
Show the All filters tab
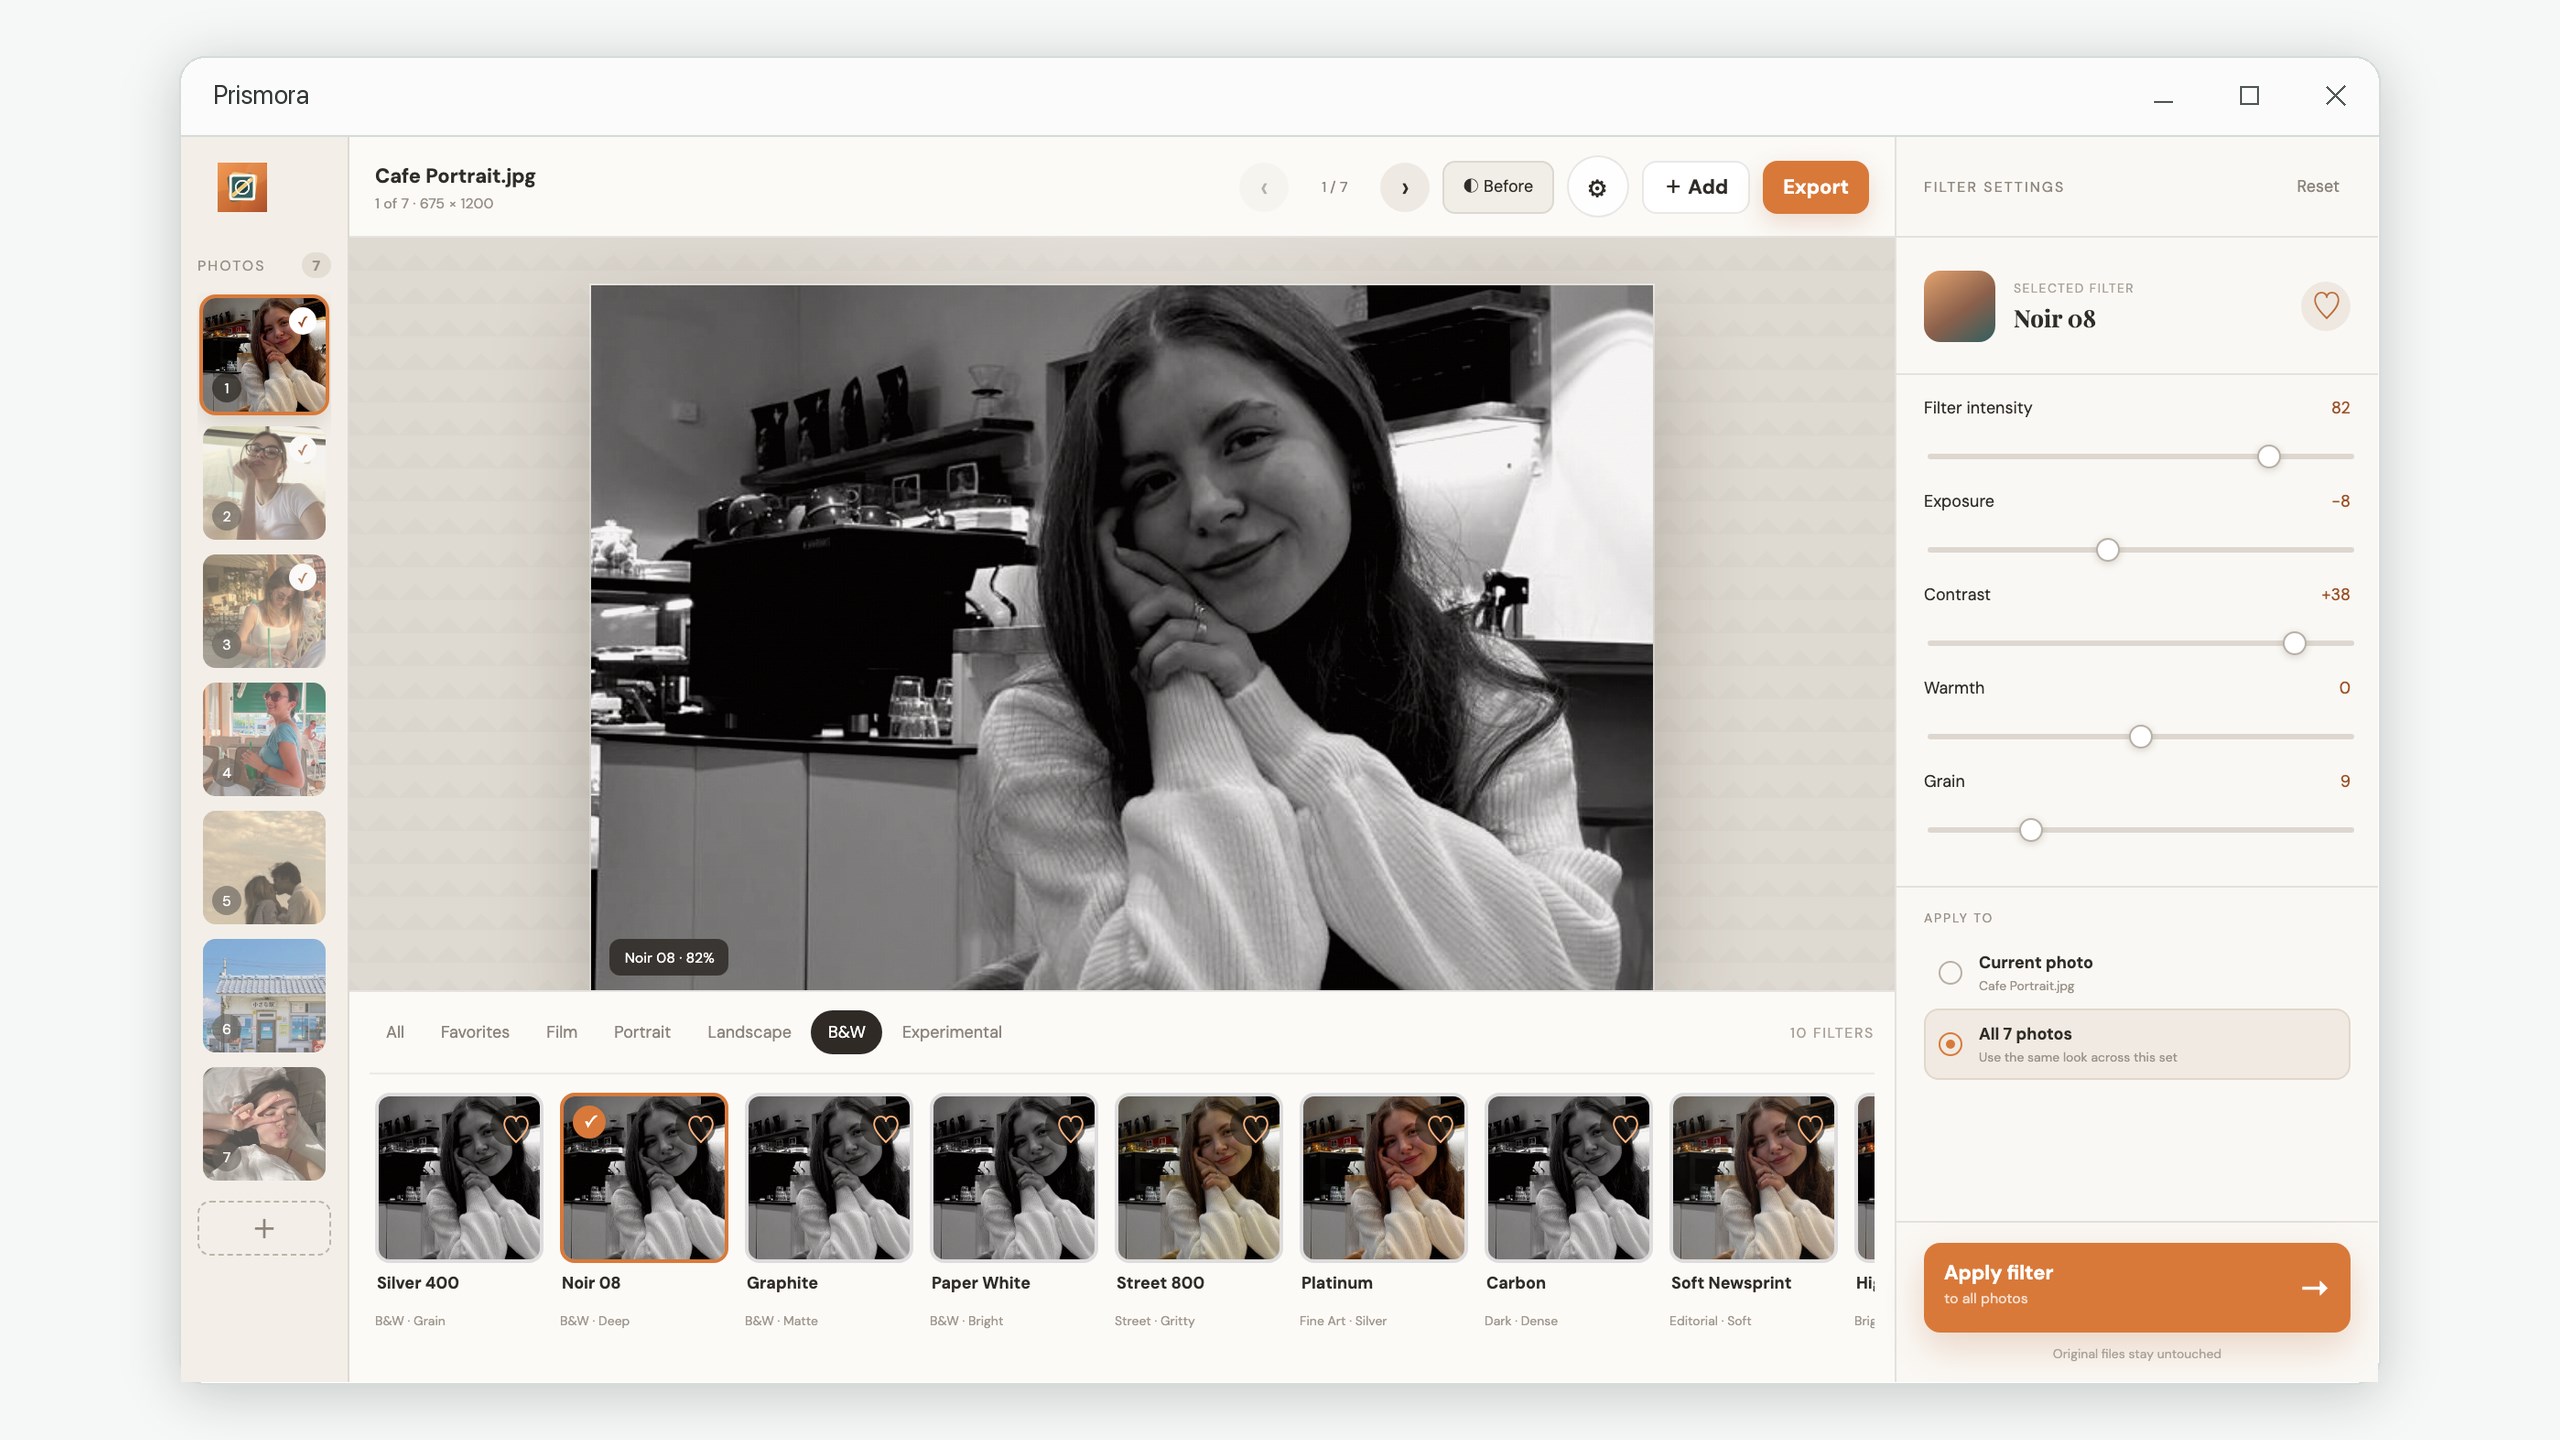pos(395,1032)
